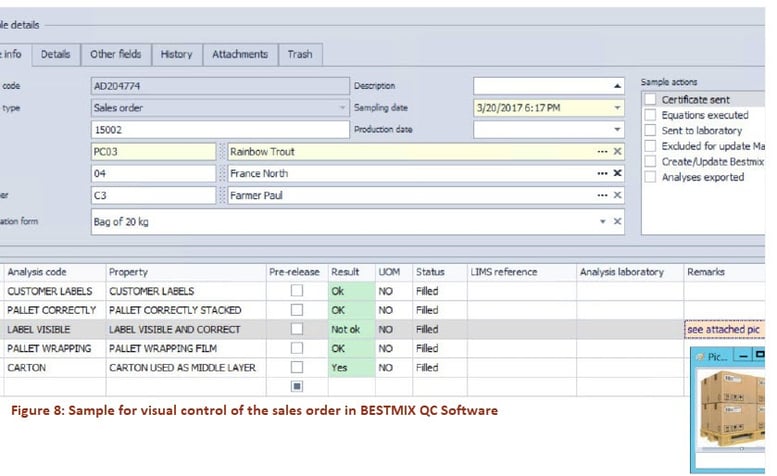Check Pre-release for LABEL VISIBLE row

pos(296,329)
